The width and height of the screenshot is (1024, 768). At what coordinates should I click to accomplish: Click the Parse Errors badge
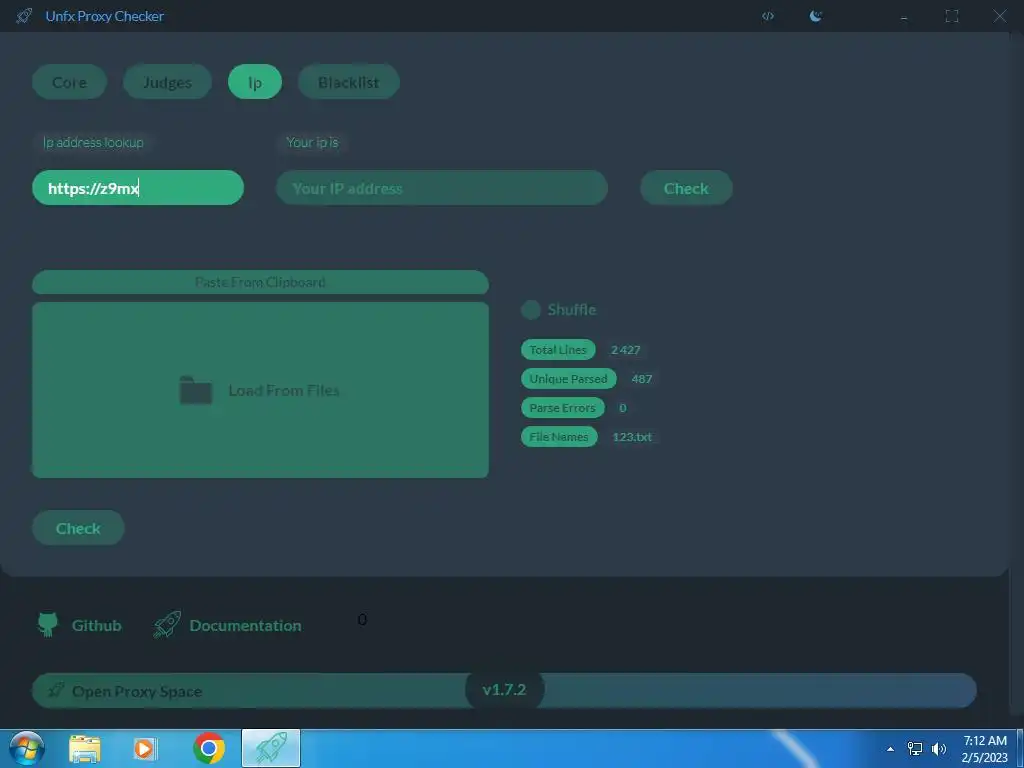pyautogui.click(x=562, y=408)
